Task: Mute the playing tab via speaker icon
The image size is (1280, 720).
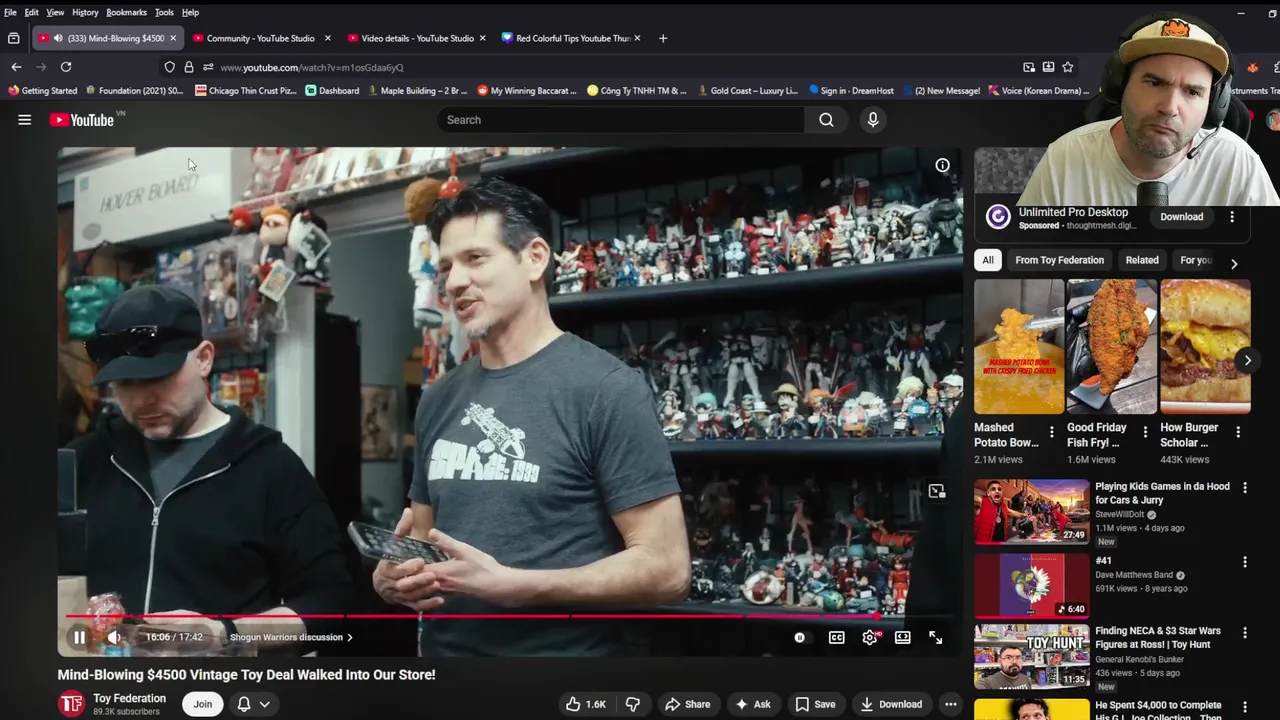Action: coord(58,38)
